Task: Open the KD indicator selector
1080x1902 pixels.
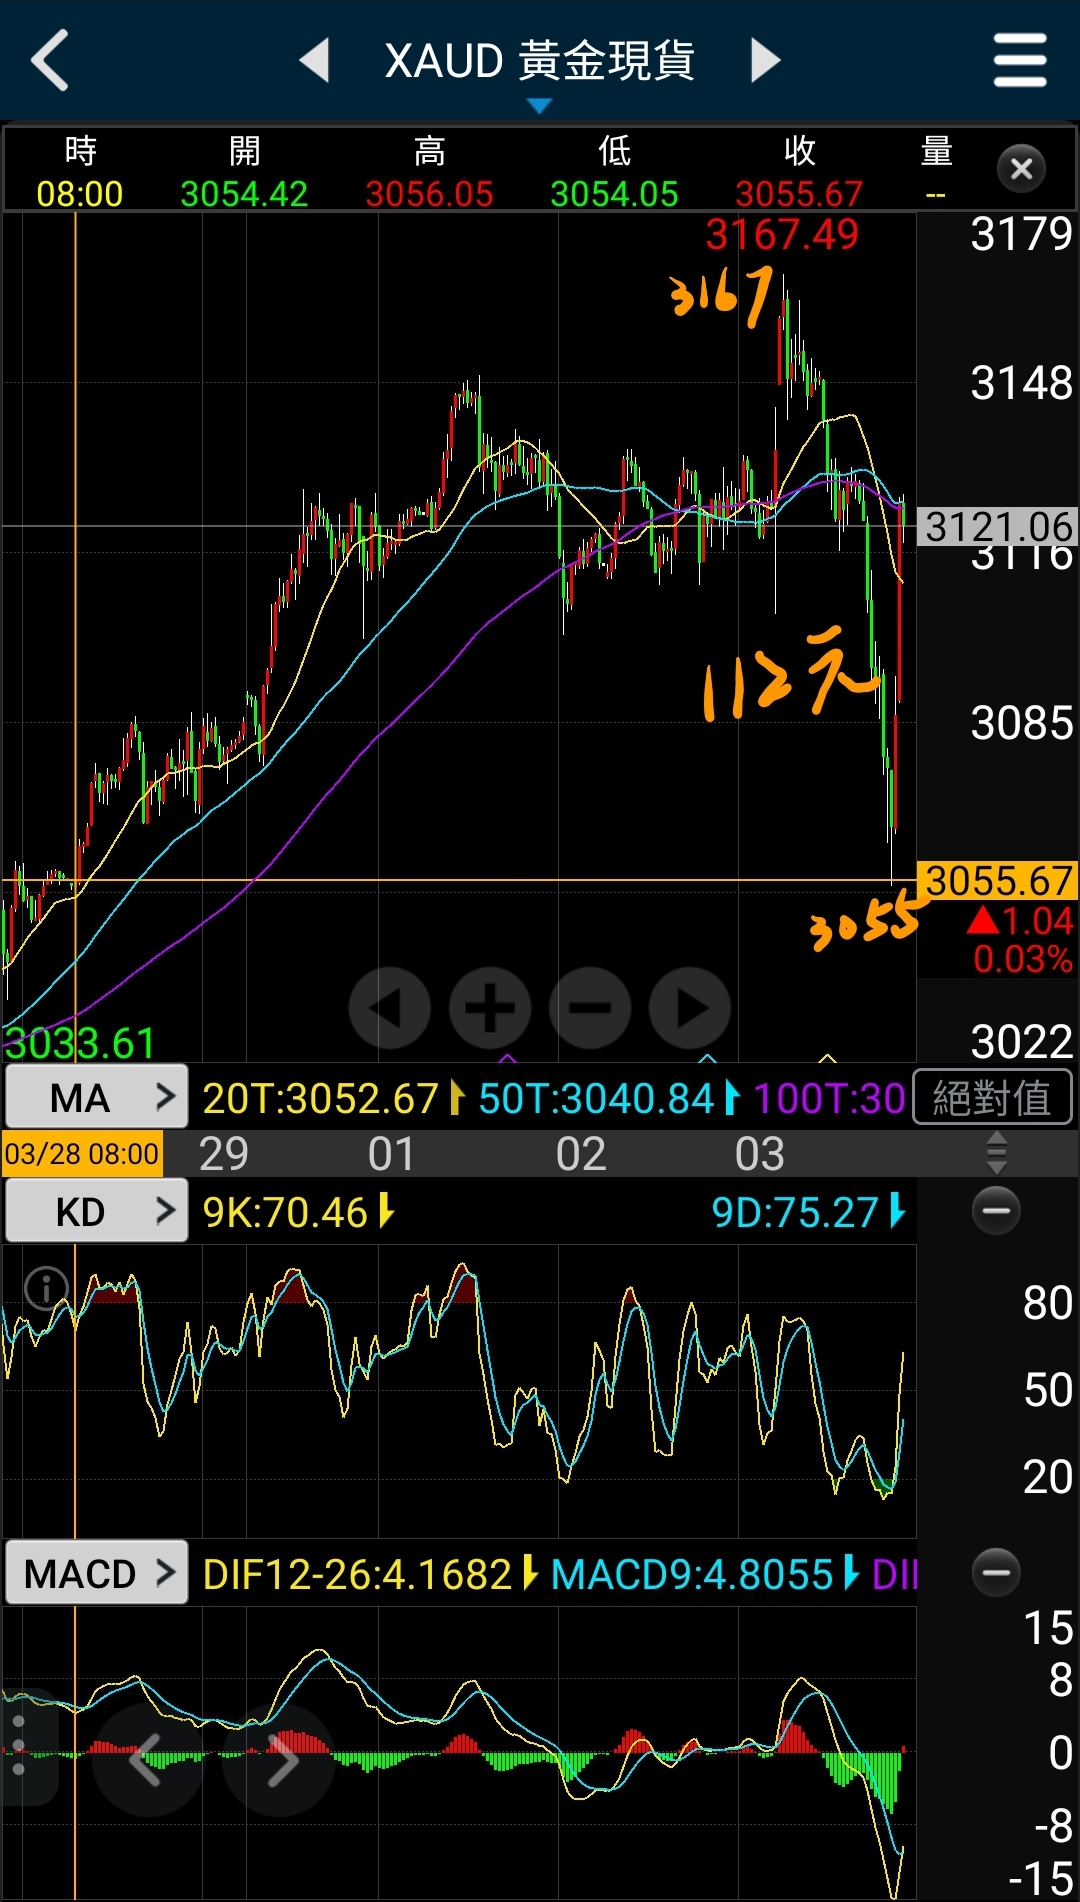Action: [97, 1212]
